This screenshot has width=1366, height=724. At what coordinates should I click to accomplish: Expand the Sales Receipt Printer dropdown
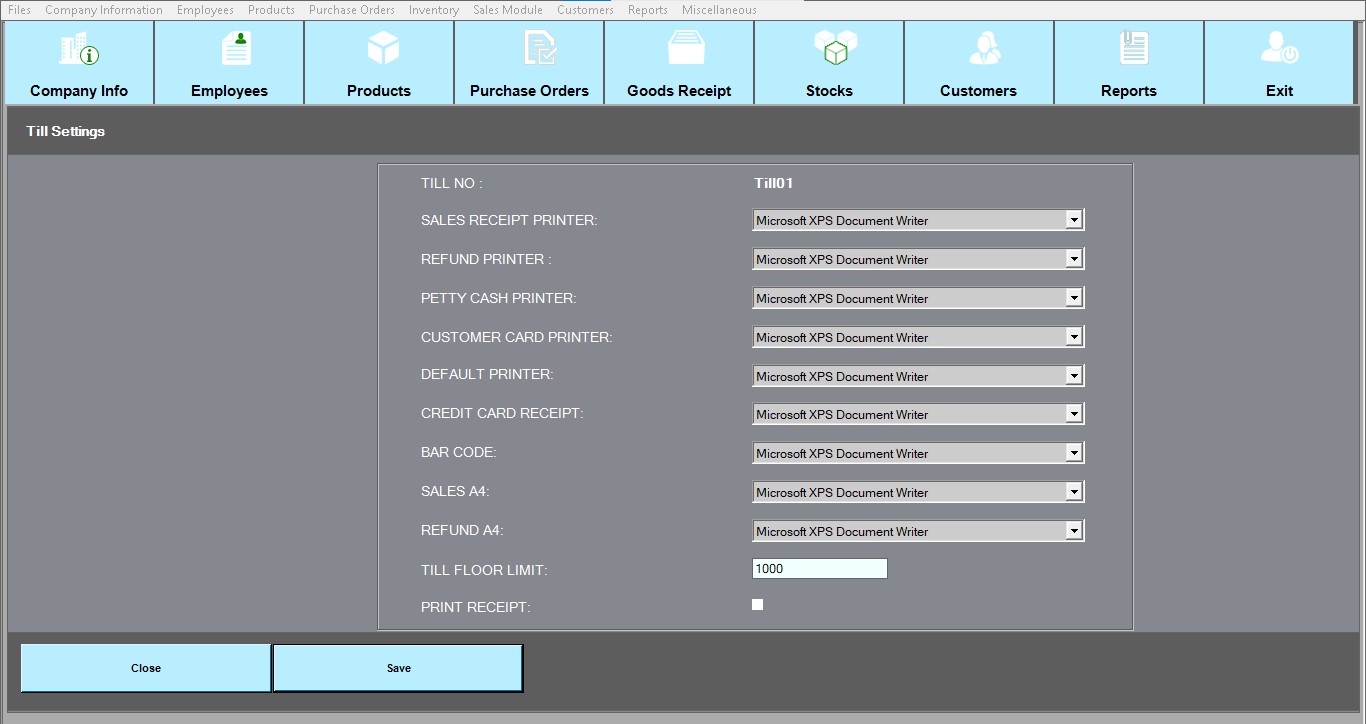pos(1073,220)
